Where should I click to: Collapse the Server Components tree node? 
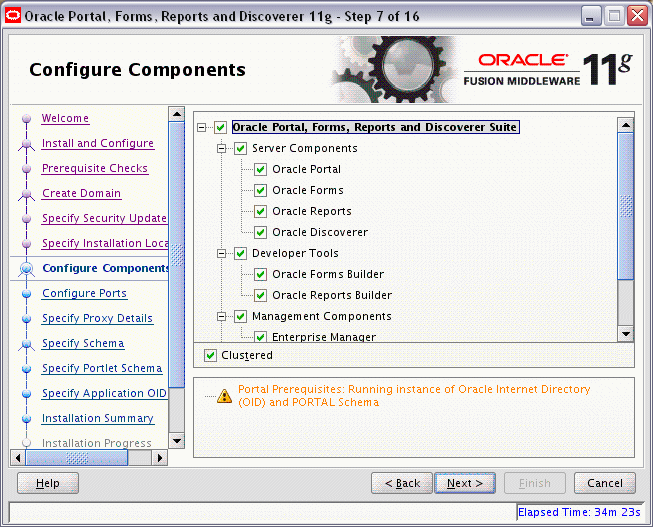point(222,148)
